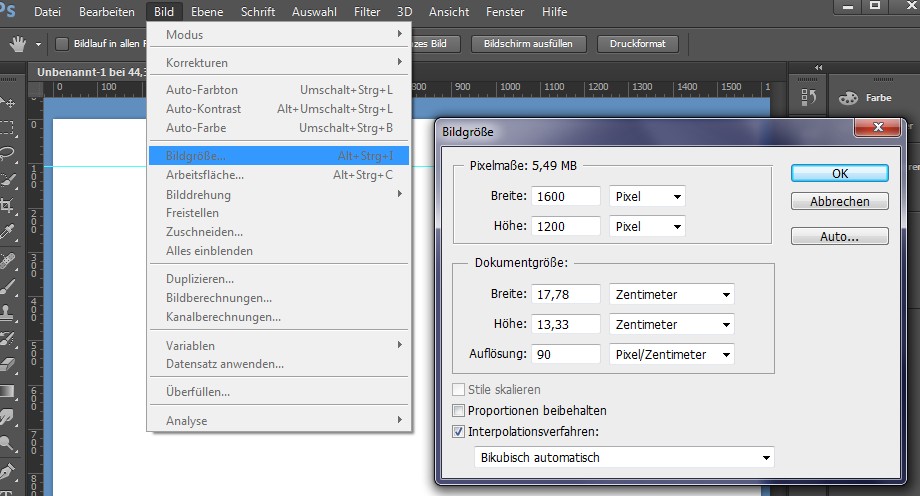Select the Gradient tool
Image resolution: width=920 pixels, height=496 pixels.
point(7,391)
